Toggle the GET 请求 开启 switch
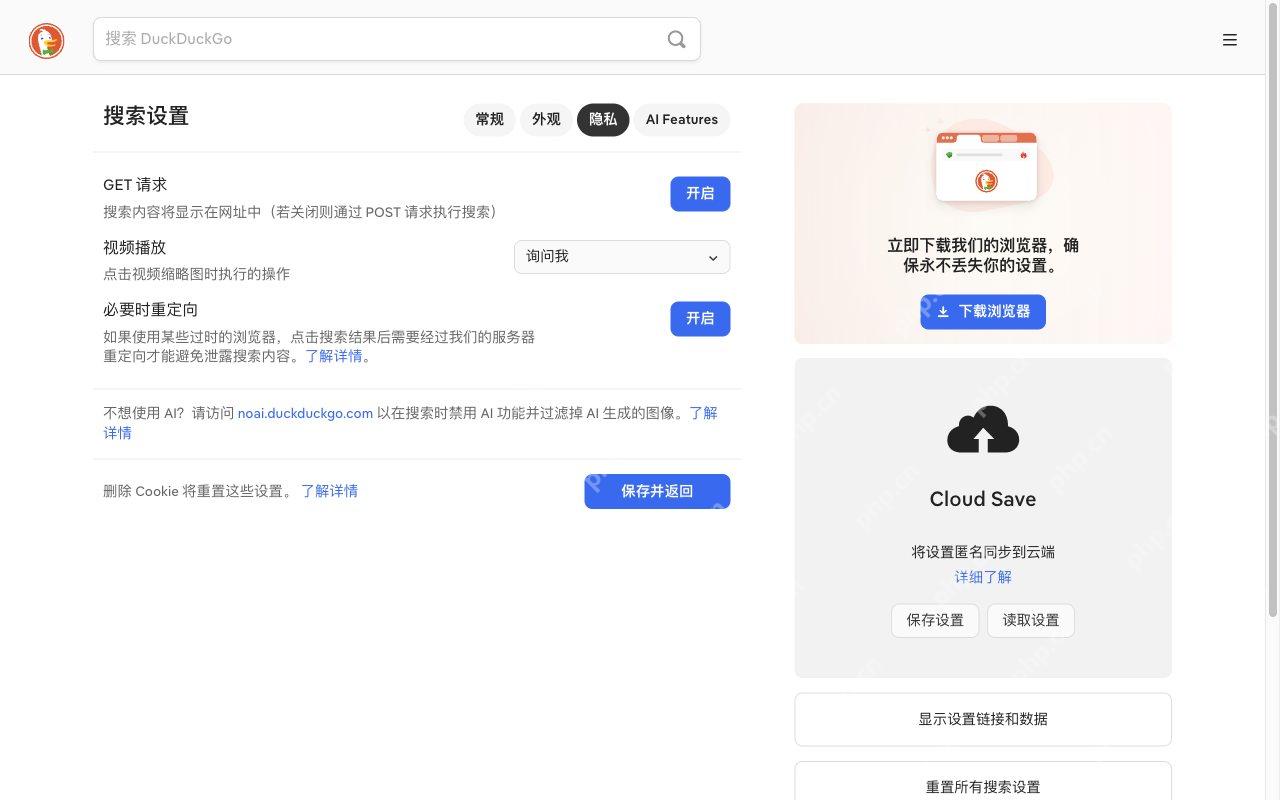 tap(700, 194)
